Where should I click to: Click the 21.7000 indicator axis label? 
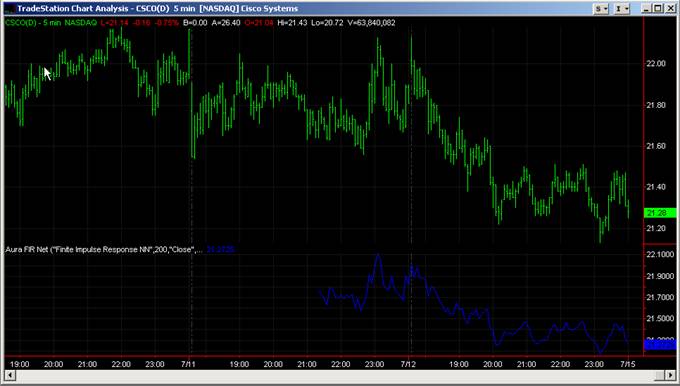pyautogui.click(x=660, y=298)
